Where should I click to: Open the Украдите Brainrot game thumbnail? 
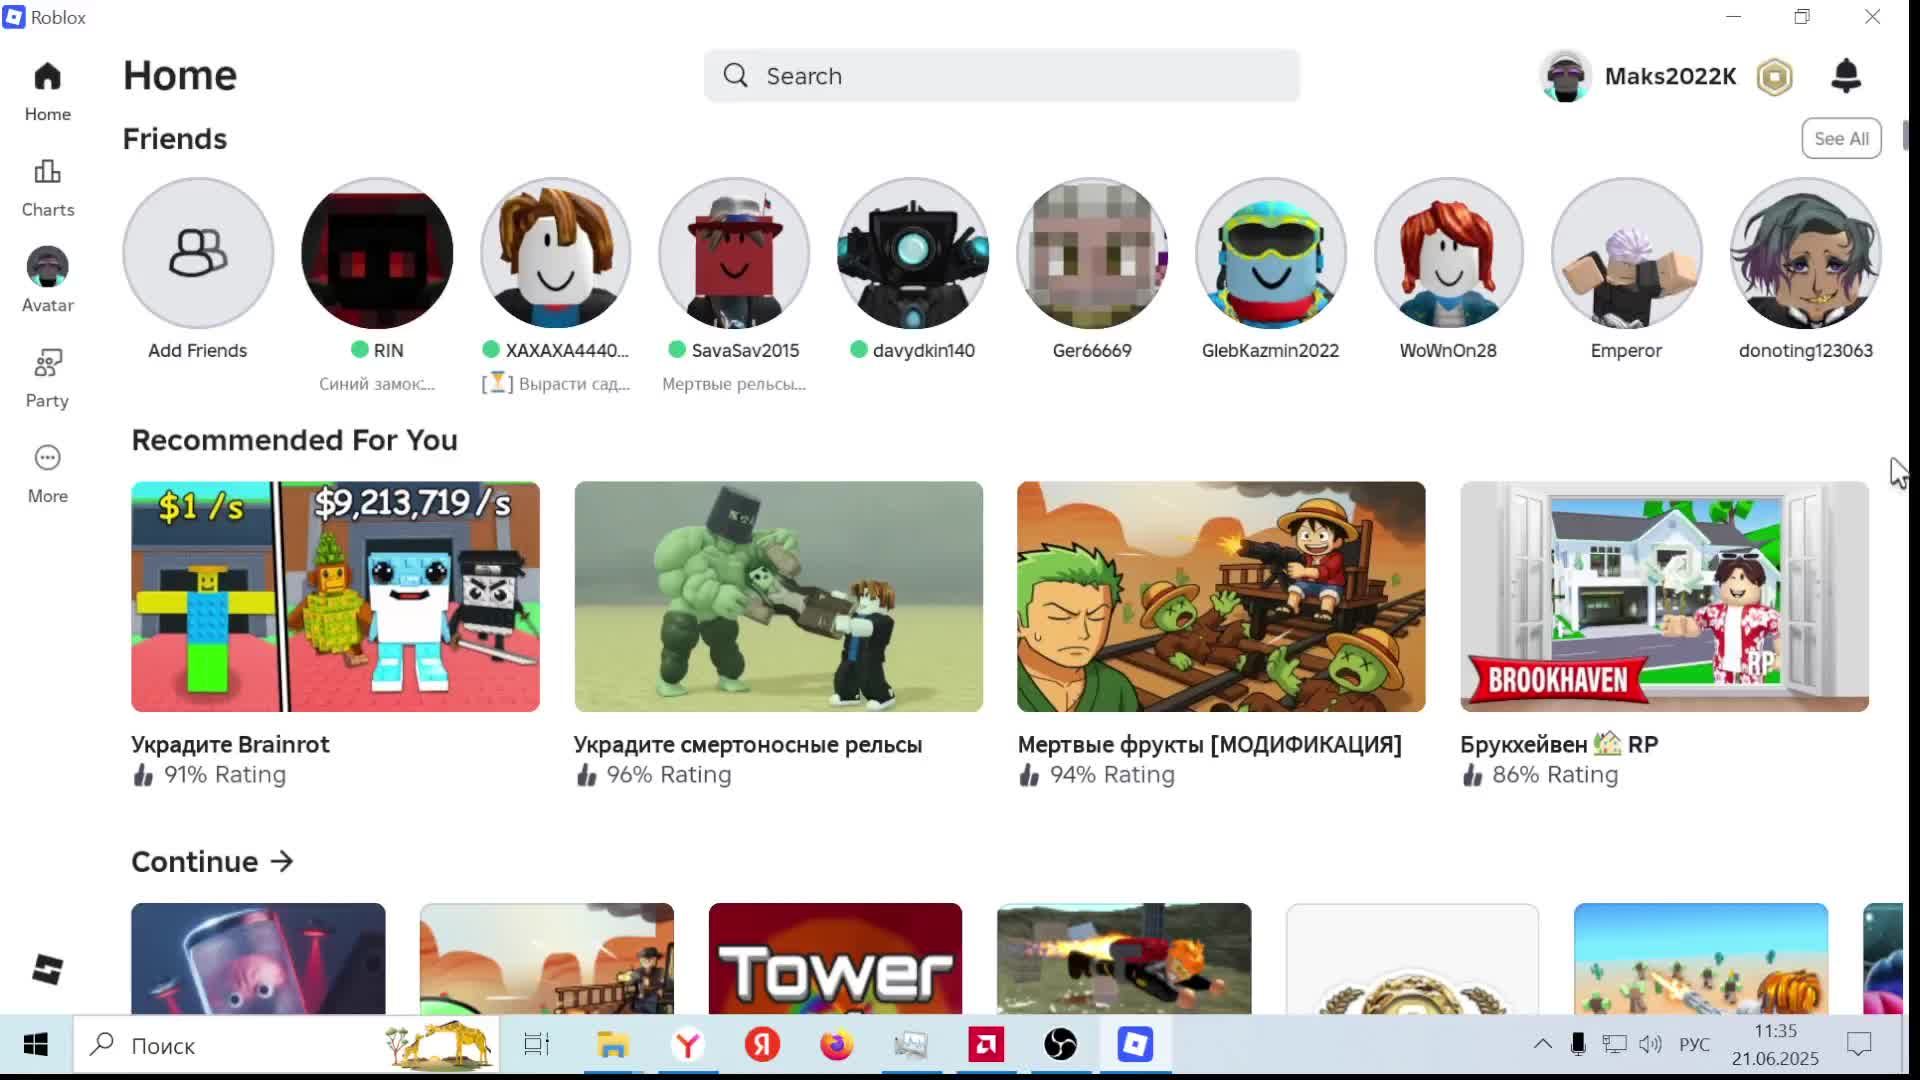coord(335,597)
